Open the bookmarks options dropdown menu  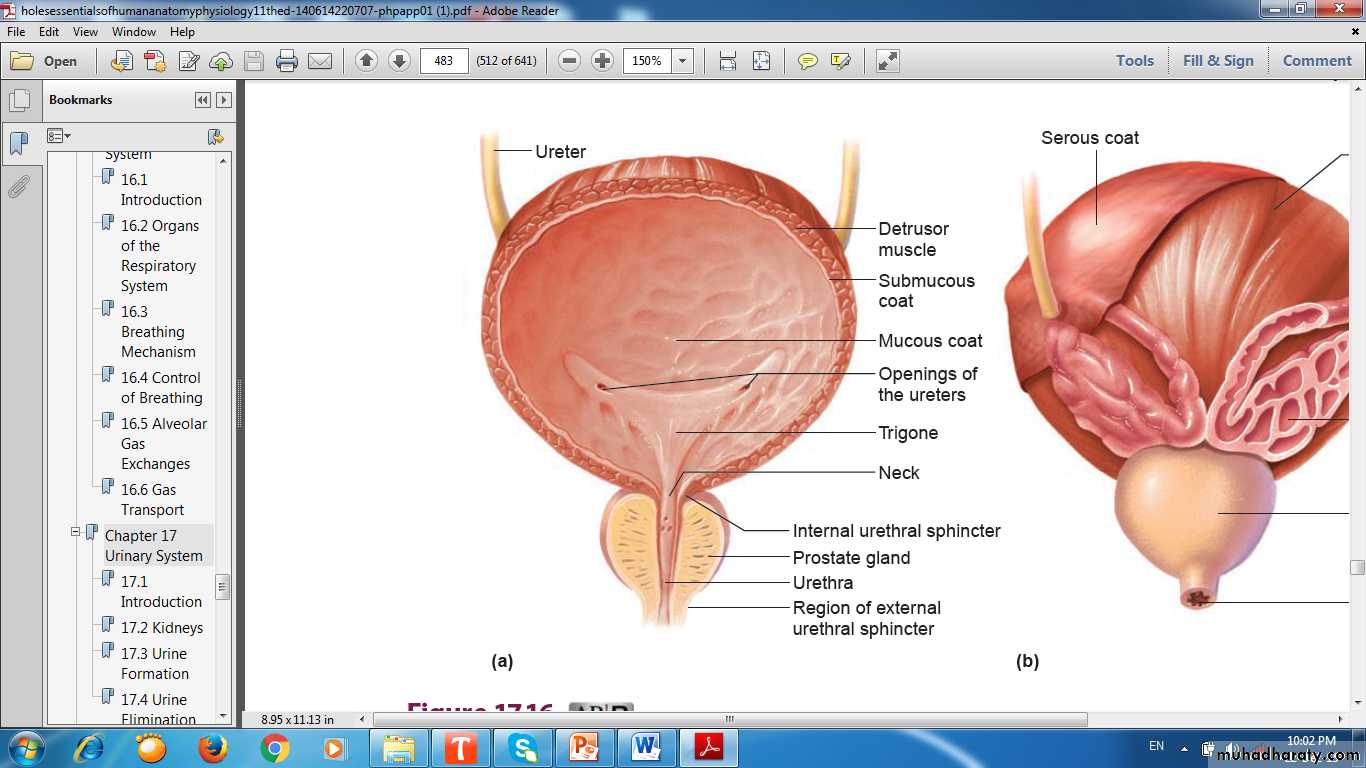(x=59, y=136)
